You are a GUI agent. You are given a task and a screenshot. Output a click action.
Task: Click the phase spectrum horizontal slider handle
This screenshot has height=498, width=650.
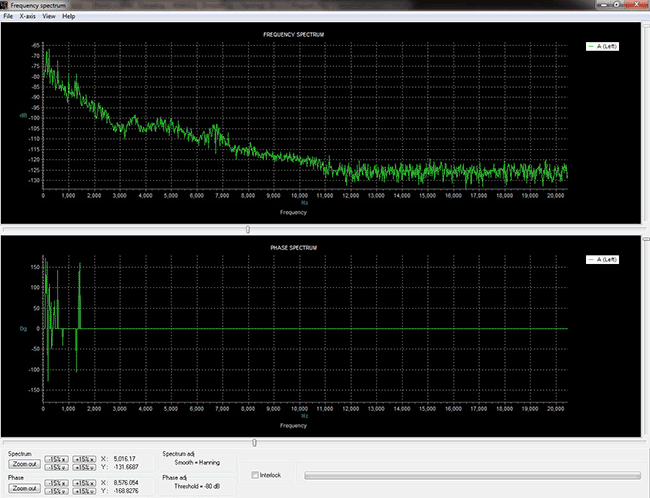coord(255,442)
